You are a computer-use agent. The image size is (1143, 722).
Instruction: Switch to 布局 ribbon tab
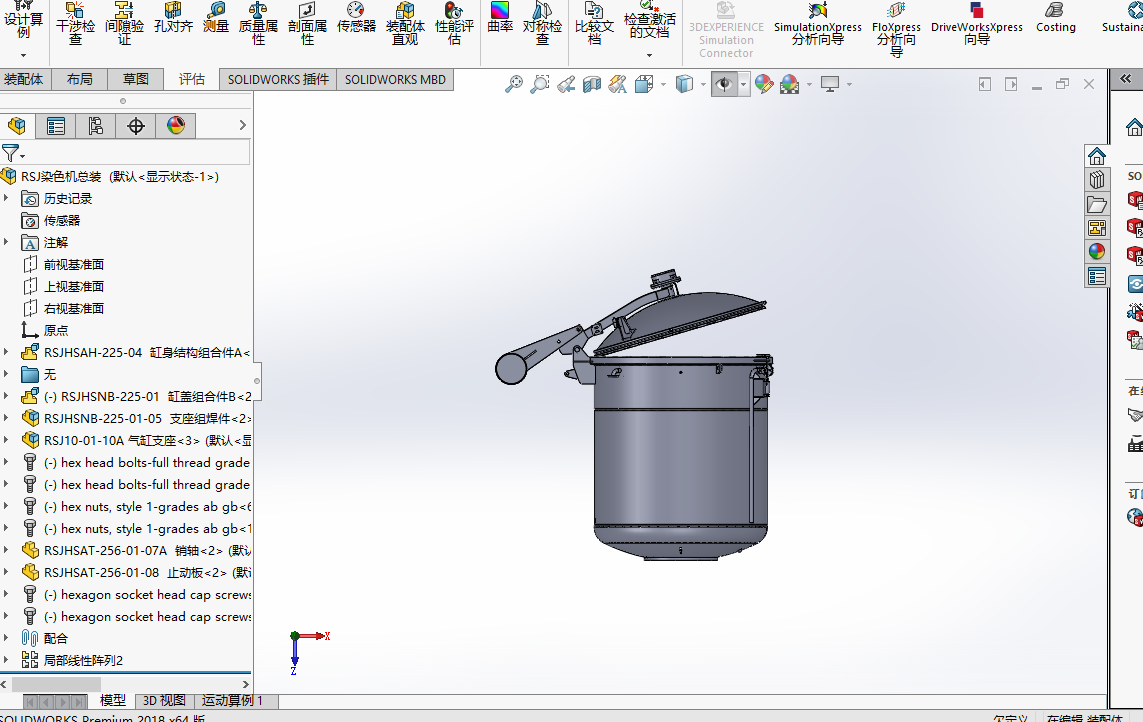point(79,79)
